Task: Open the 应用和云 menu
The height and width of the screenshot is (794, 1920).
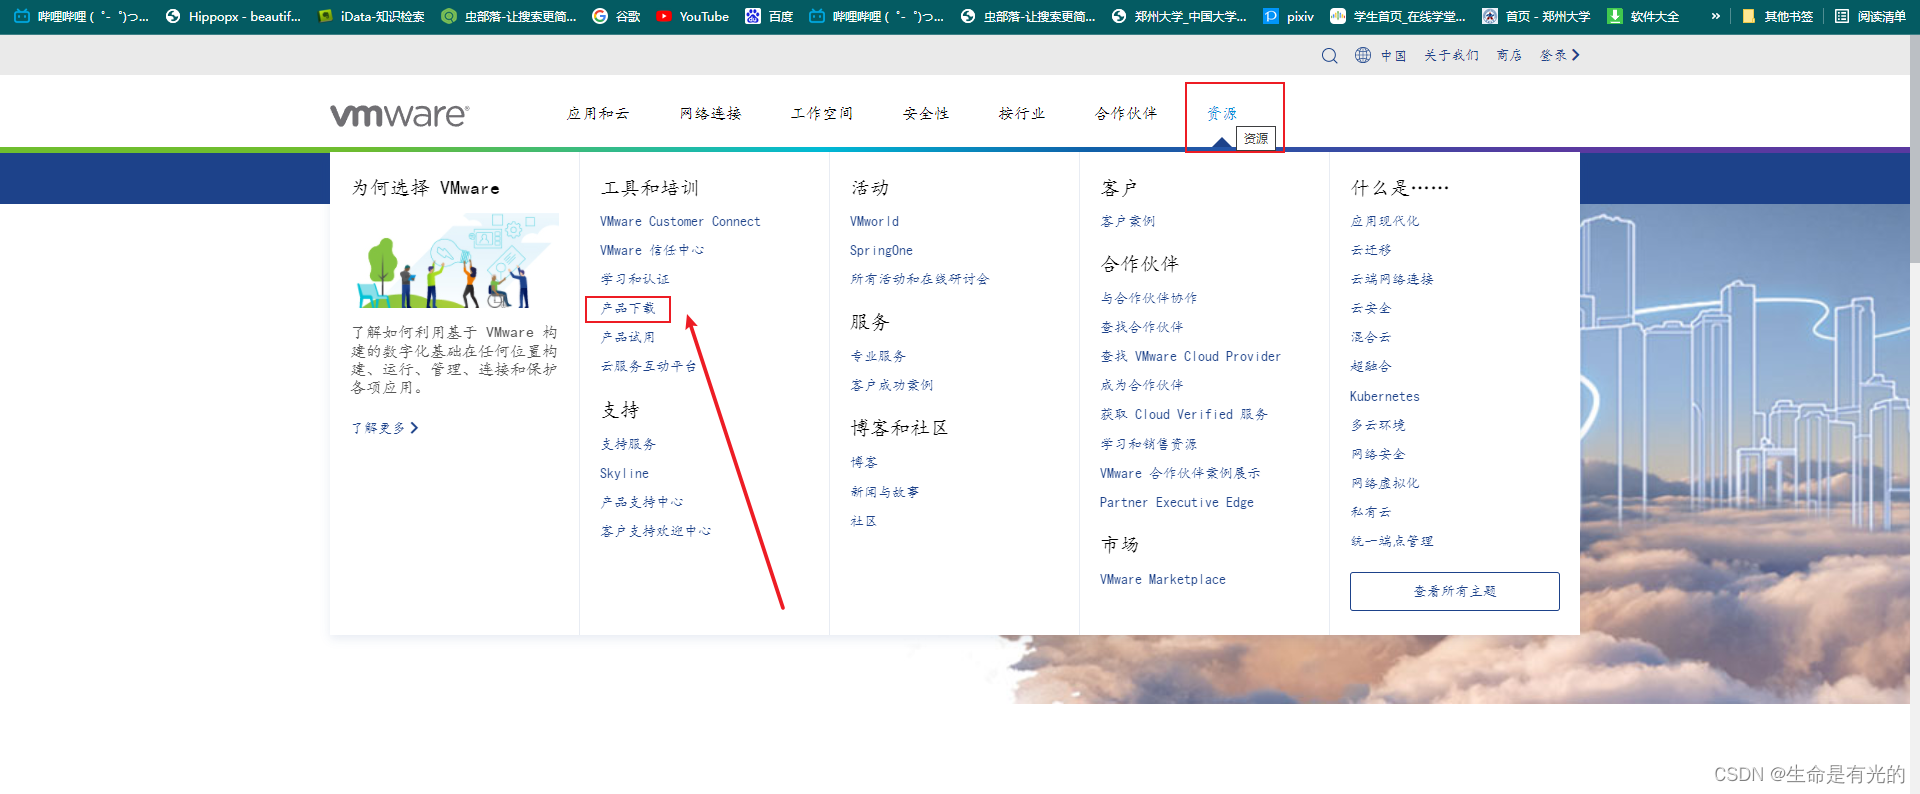Action: point(598,114)
